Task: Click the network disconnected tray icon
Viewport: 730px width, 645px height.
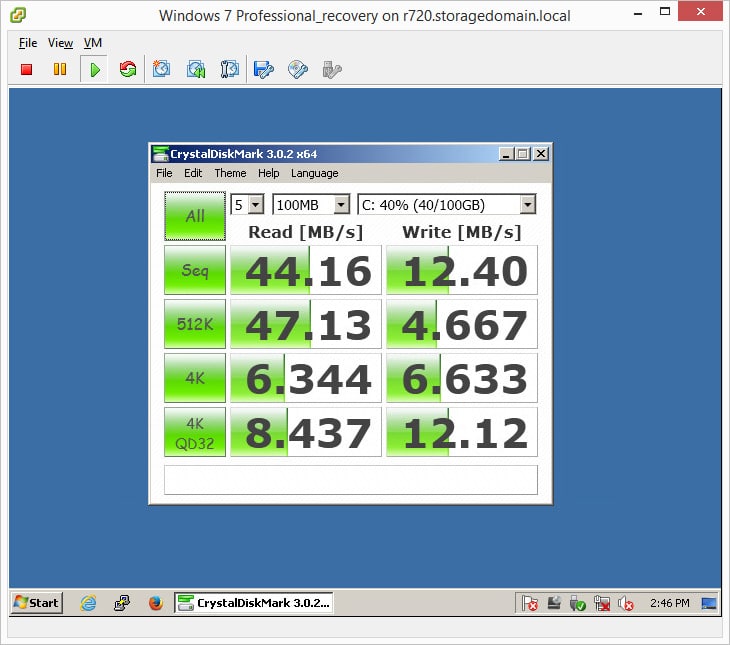Action: click(602, 604)
